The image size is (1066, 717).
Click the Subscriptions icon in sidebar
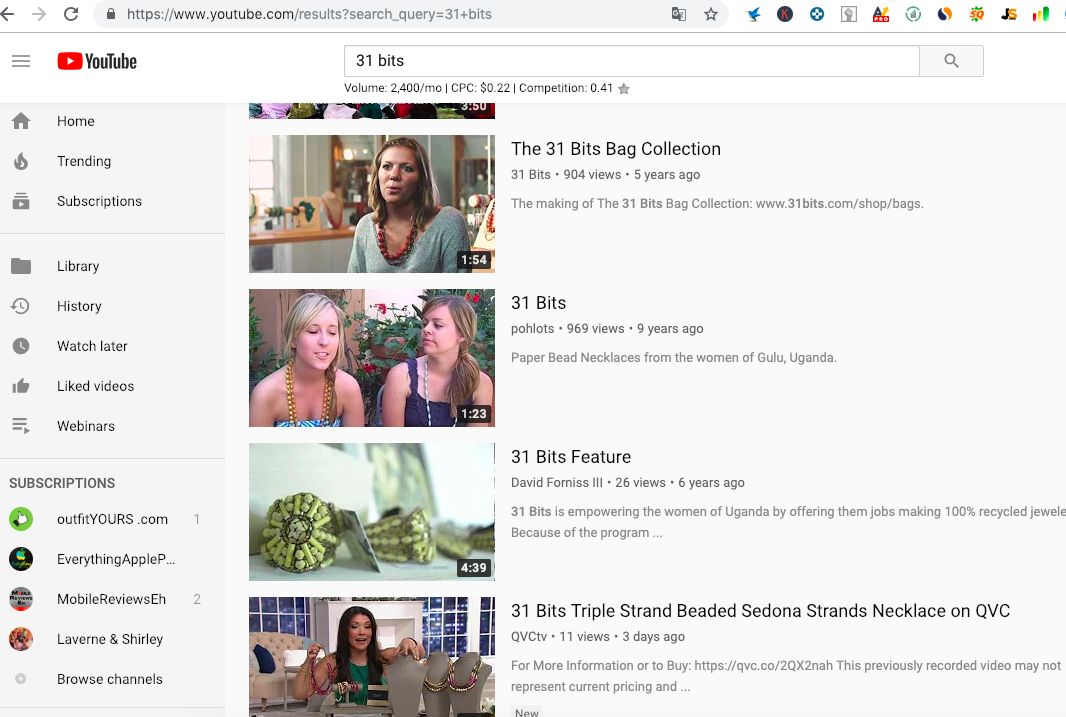[21, 201]
